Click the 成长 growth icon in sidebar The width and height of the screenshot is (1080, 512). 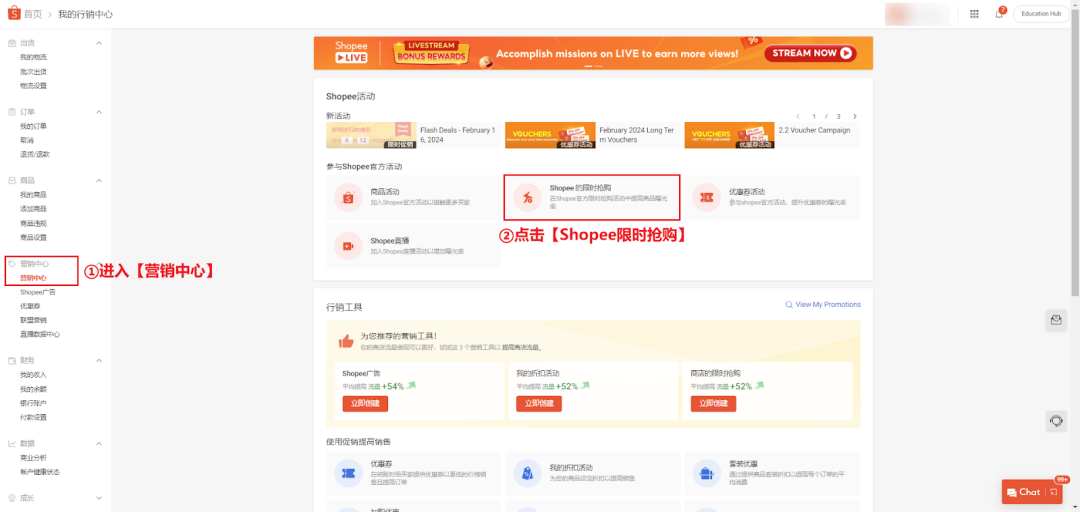[x=12, y=498]
